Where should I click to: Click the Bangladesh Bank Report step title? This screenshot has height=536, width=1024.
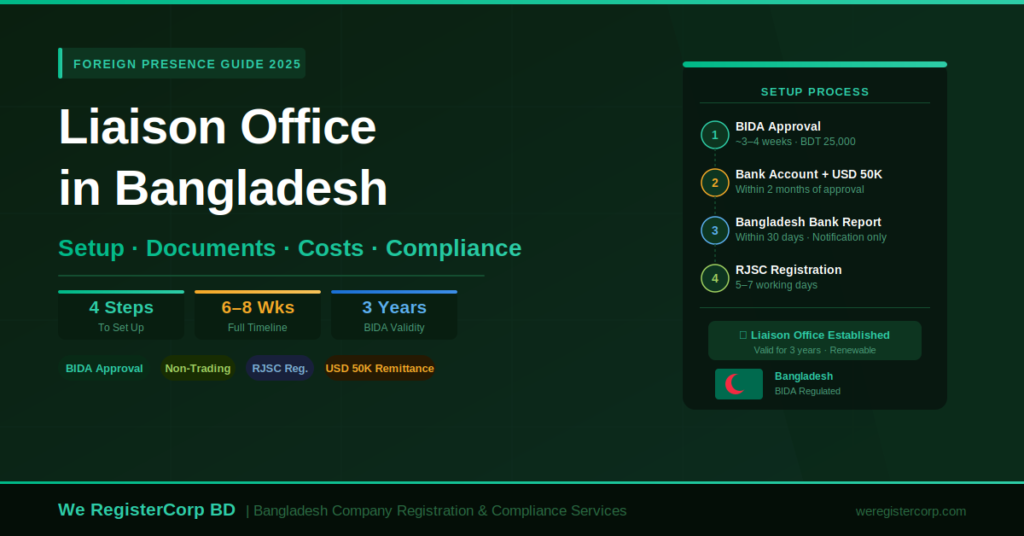808,222
